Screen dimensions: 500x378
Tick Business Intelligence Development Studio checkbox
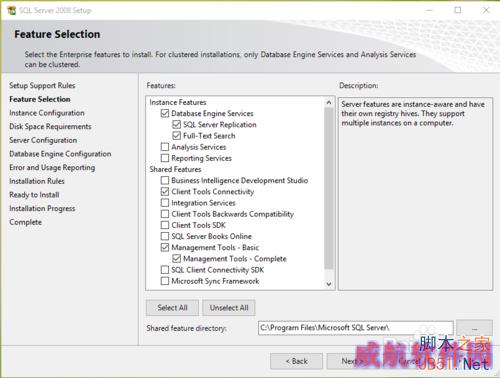click(165, 180)
